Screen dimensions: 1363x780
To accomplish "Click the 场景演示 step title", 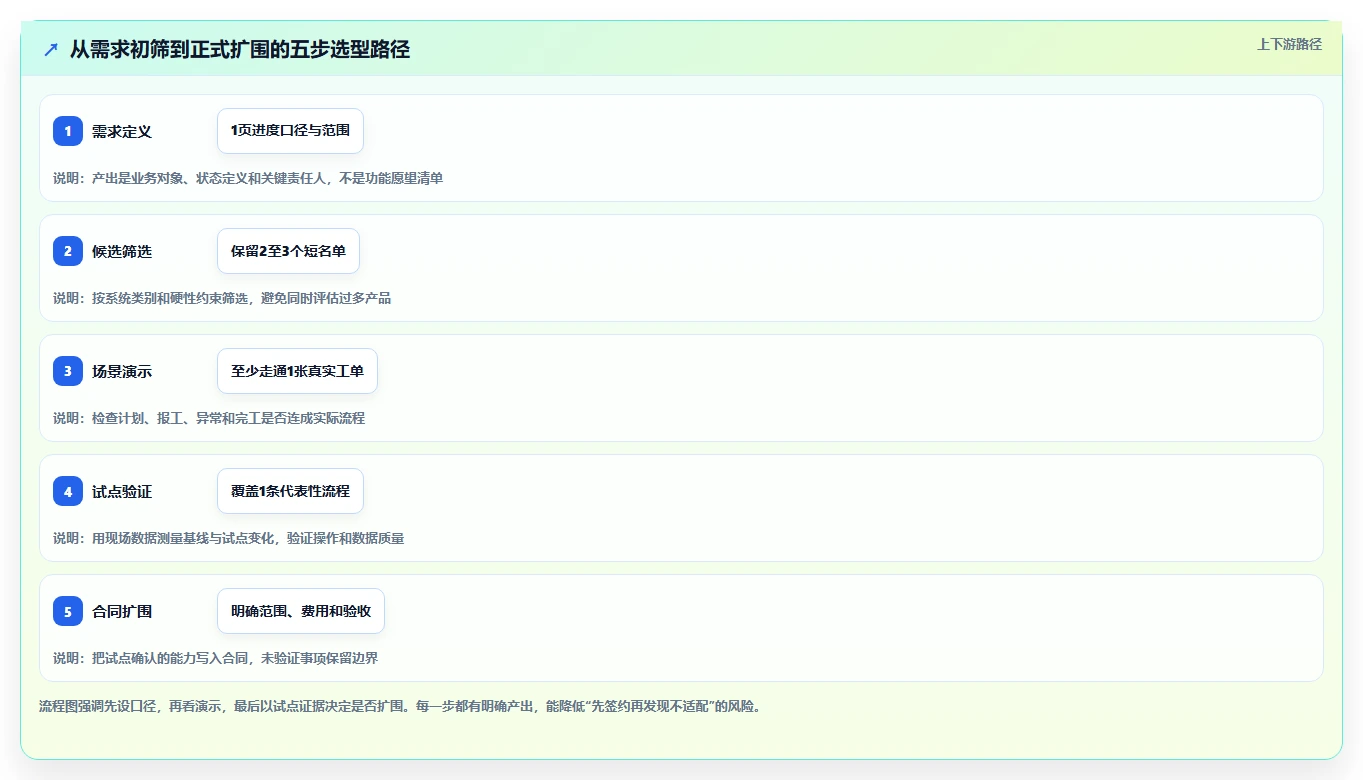I will click(122, 371).
